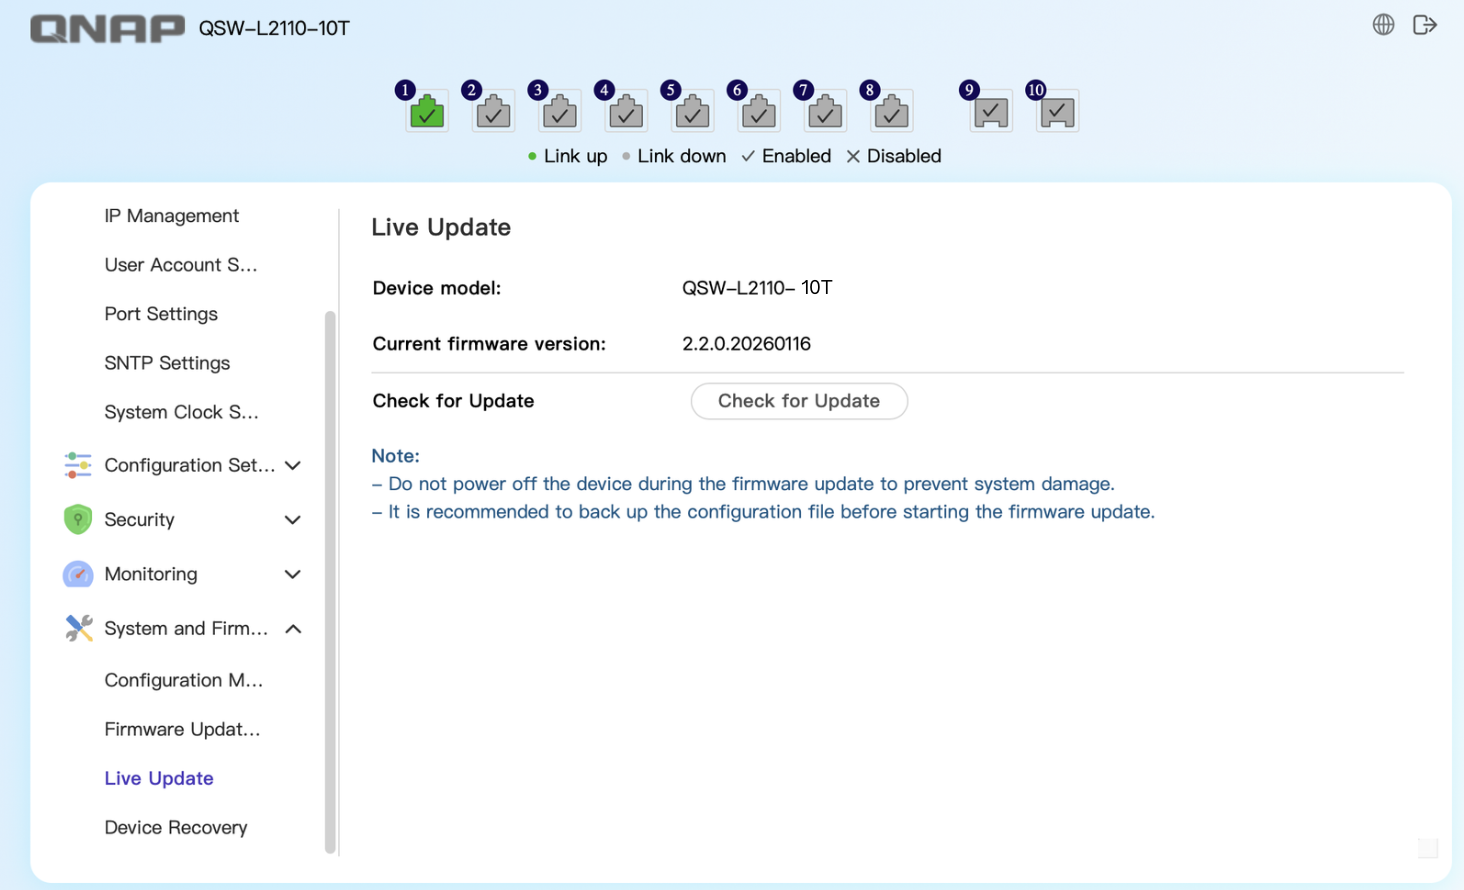Screen dimensions: 1464x890
Task: Expand the Security section
Action: (x=292, y=519)
